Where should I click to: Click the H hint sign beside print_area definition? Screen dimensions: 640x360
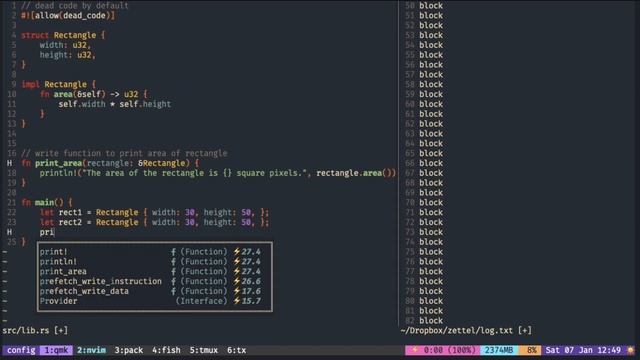pos(9,163)
